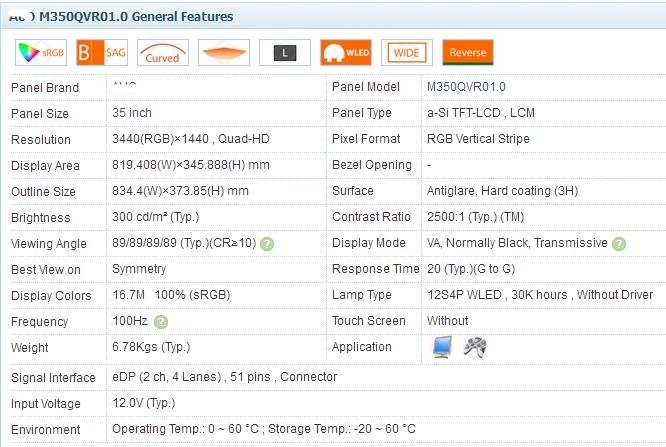This screenshot has height=447, width=666.
Task: Click the desktop monitor application icon
Action: [x=442, y=347]
